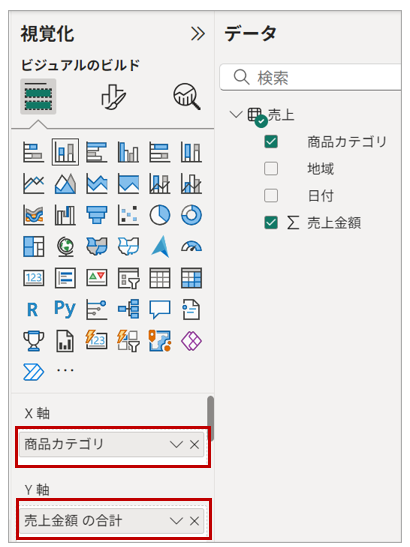
Task: Collapse the 売上 table tree
Action: (x=236, y=114)
